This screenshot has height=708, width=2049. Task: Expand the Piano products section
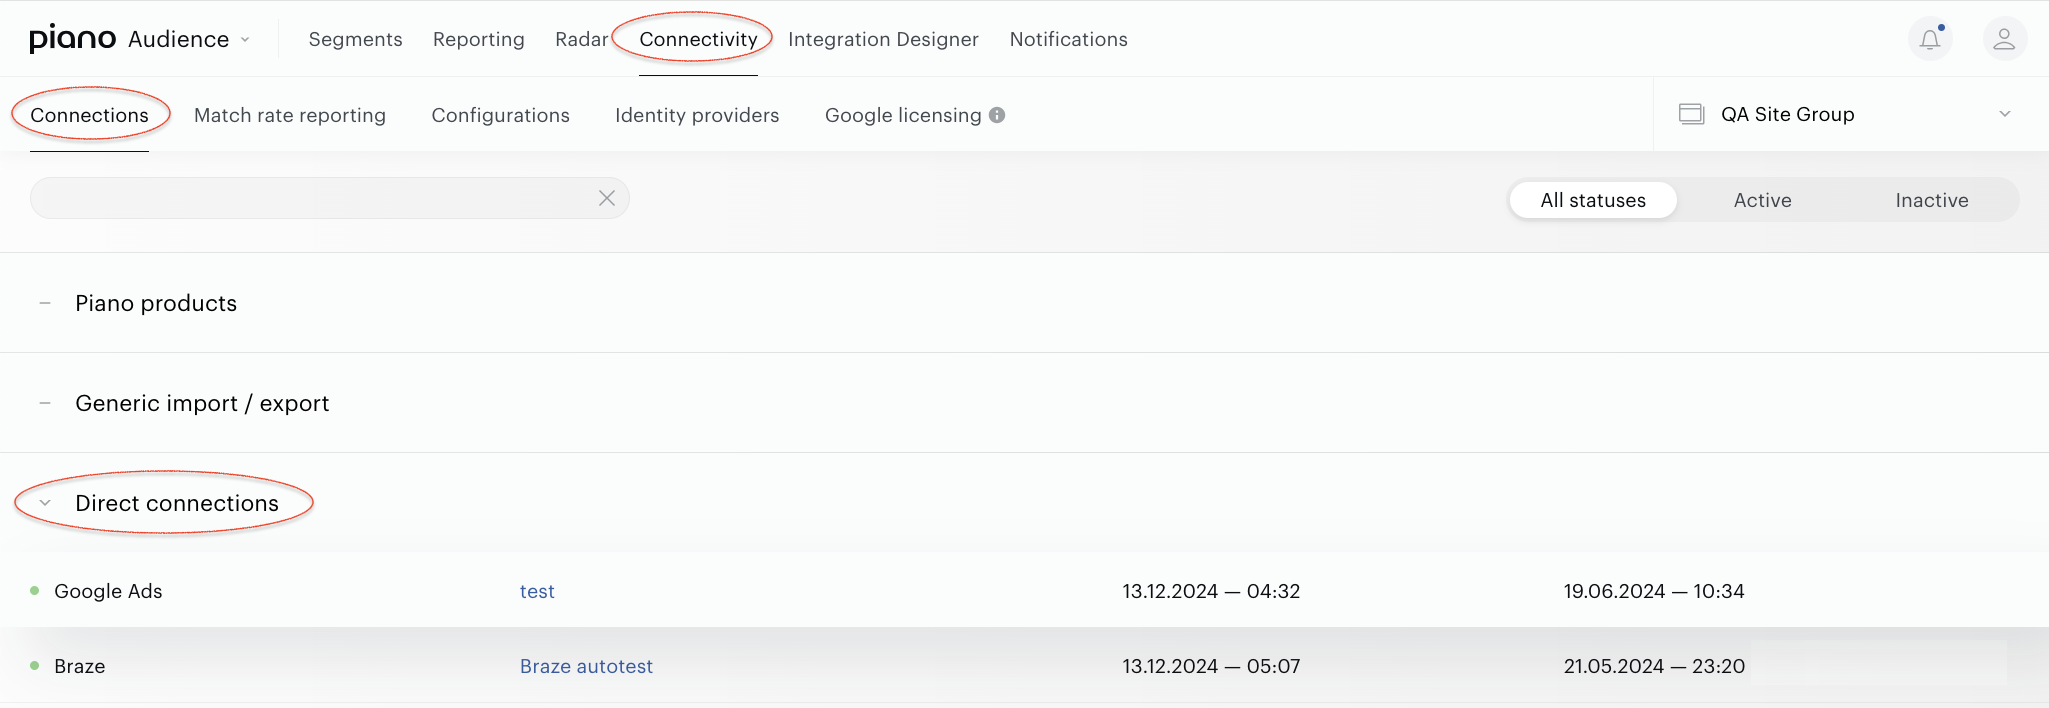45,303
